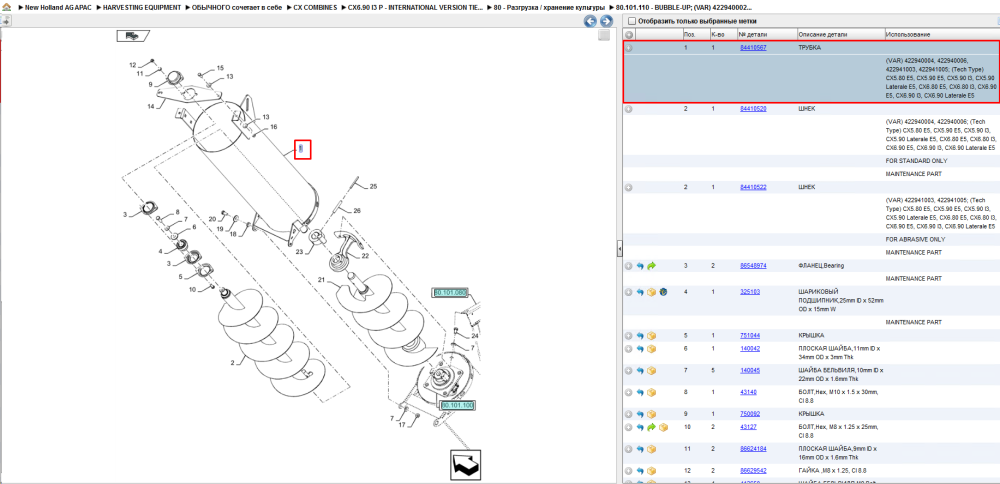This screenshot has width=1000, height=484.
Task: Select callout 21 on the auger diagram
Action: 322,279
